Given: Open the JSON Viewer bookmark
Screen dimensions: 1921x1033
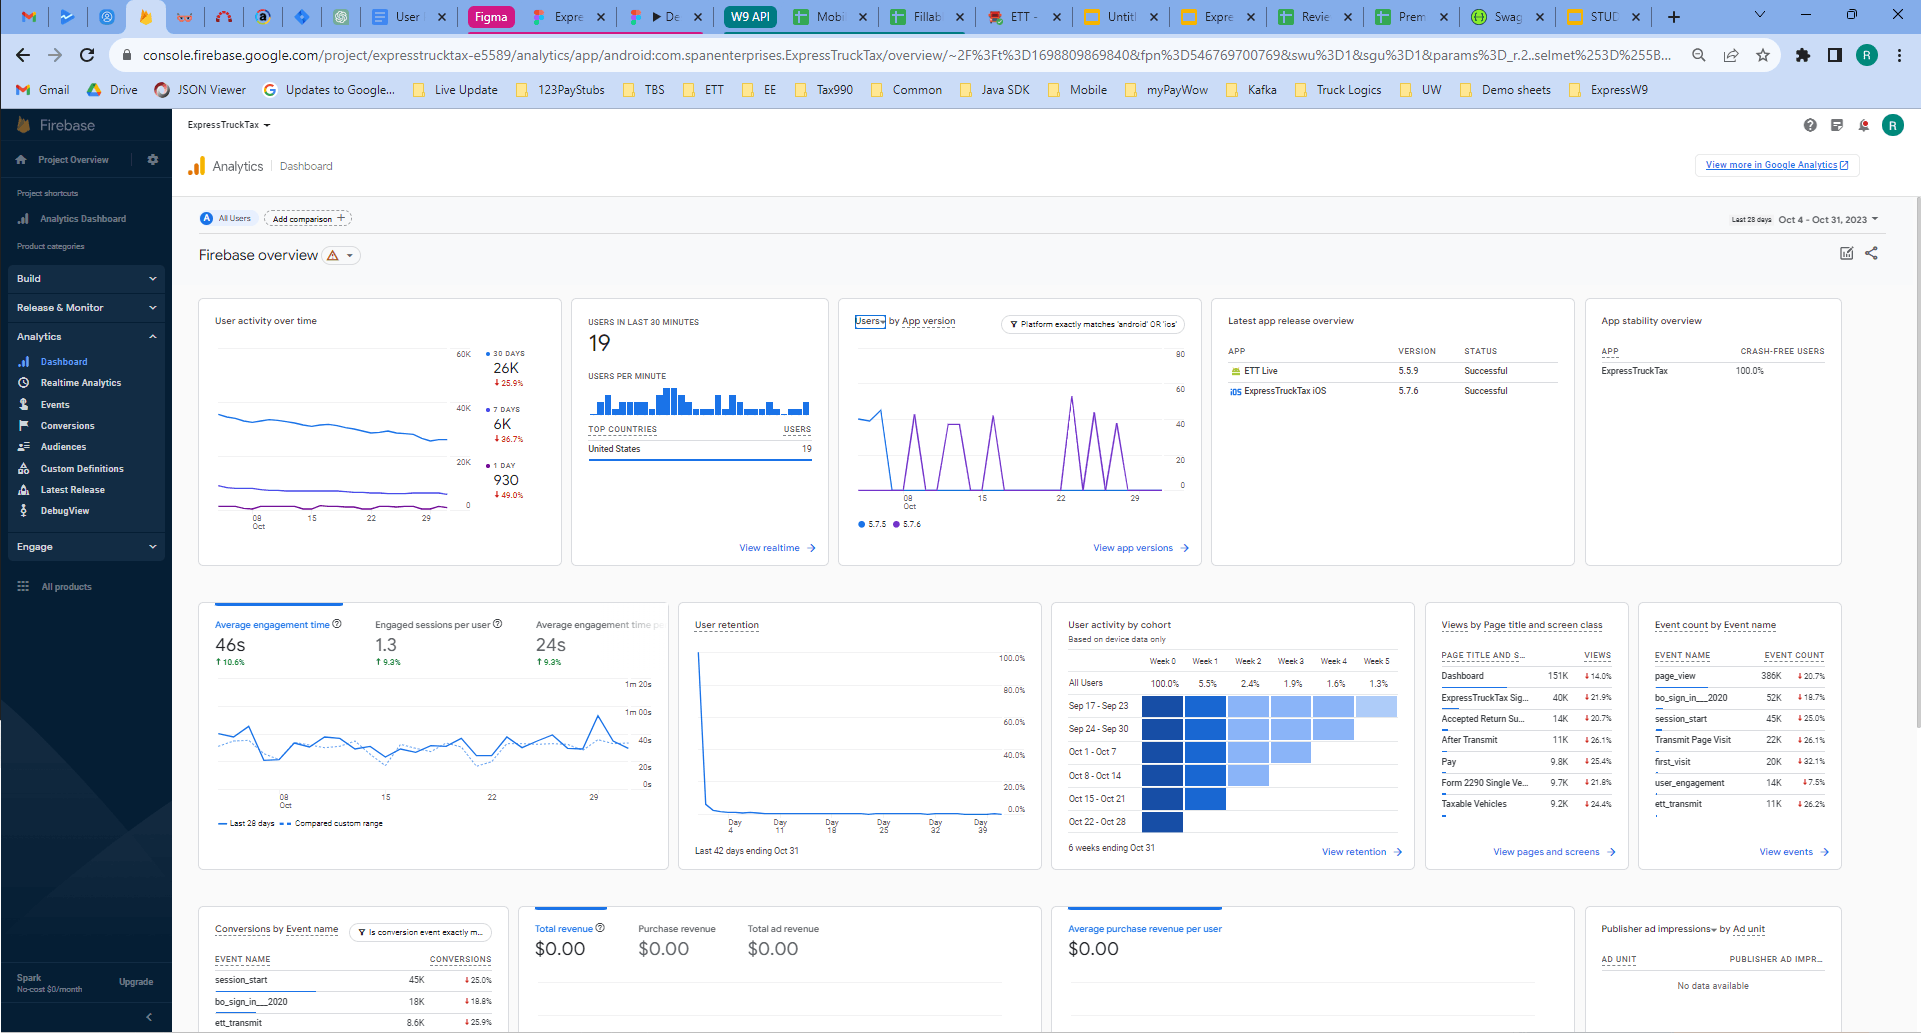Looking at the screenshot, I should tap(200, 90).
